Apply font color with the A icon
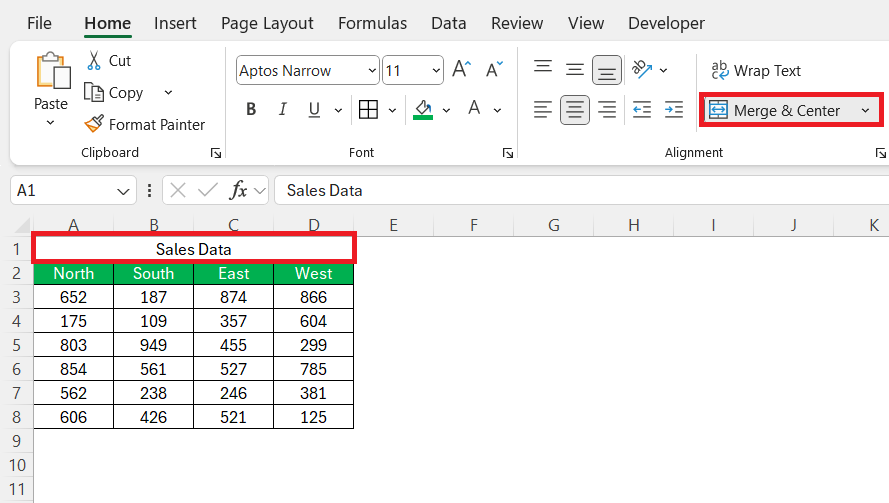The width and height of the screenshot is (889, 503). [475, 108]
